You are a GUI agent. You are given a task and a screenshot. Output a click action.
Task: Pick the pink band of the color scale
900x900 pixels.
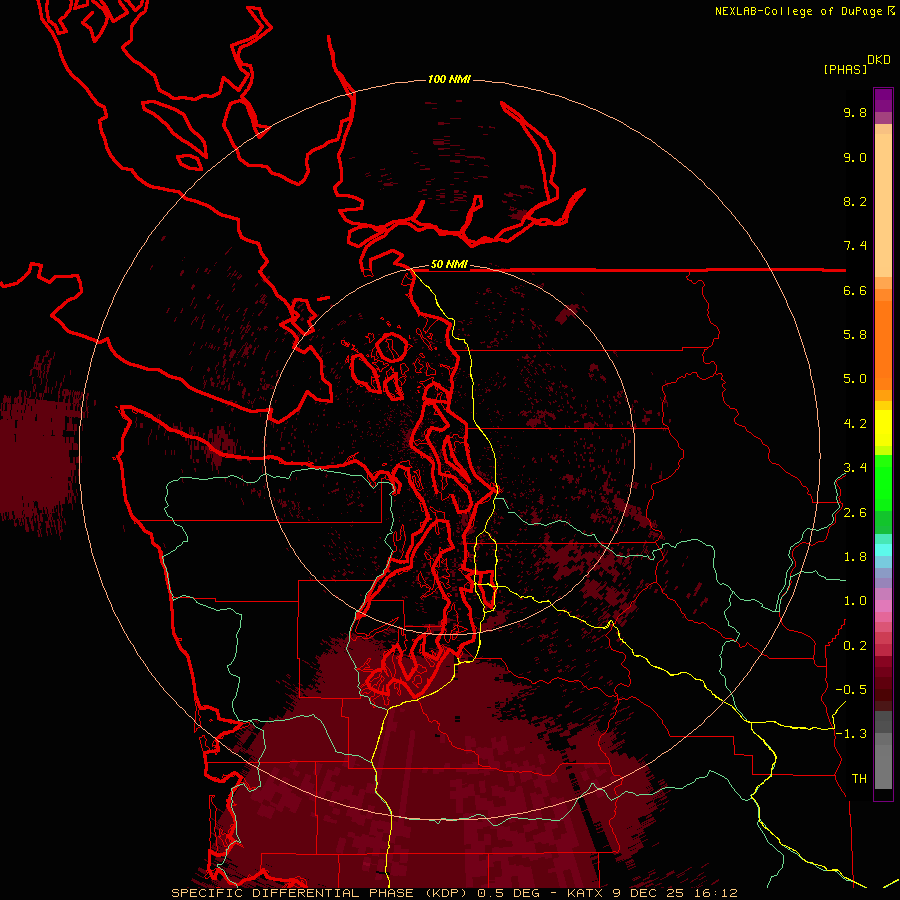click(883, 606)
